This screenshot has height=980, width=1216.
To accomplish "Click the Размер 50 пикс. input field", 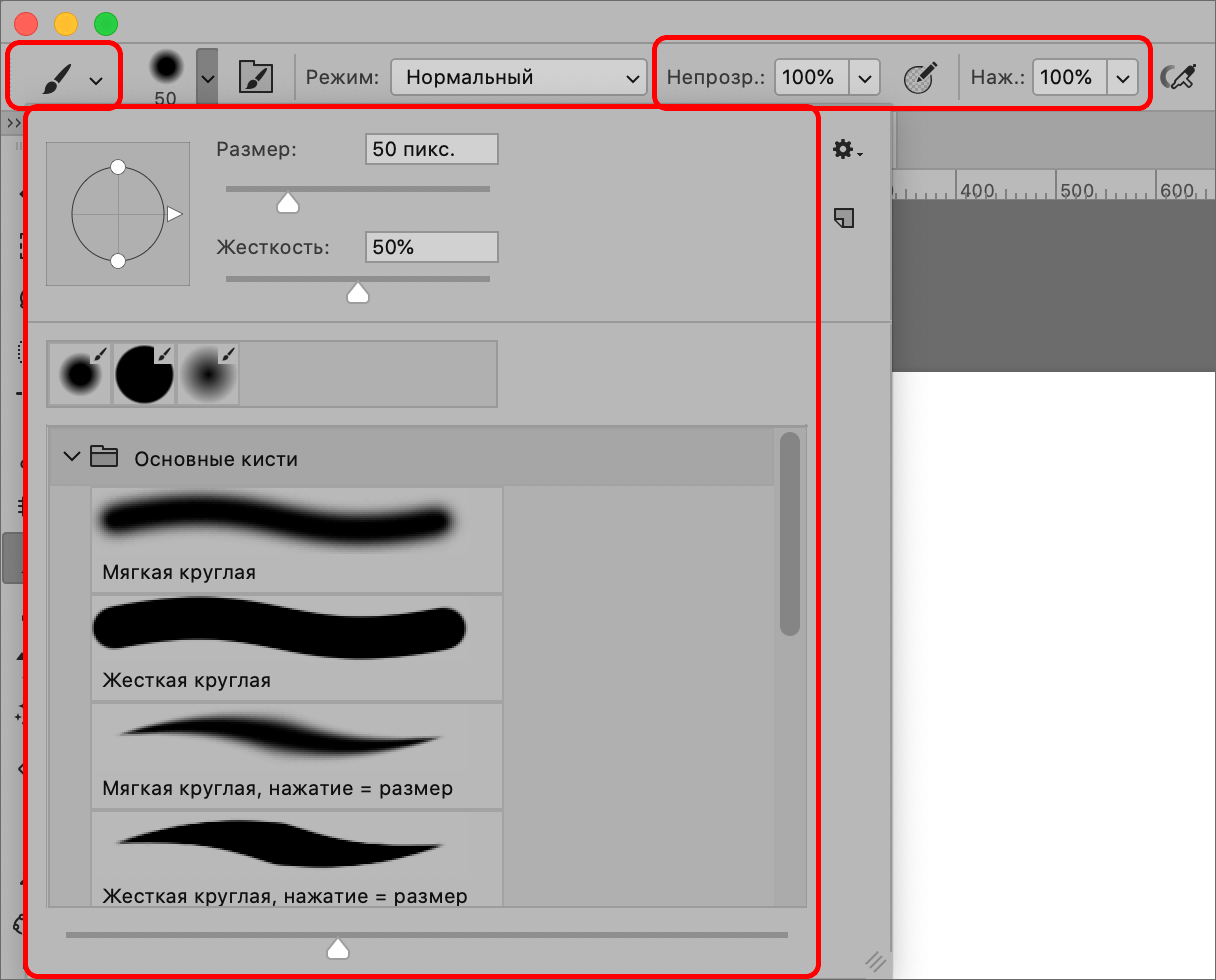I will pyautogui.click(x=431, y=150).
